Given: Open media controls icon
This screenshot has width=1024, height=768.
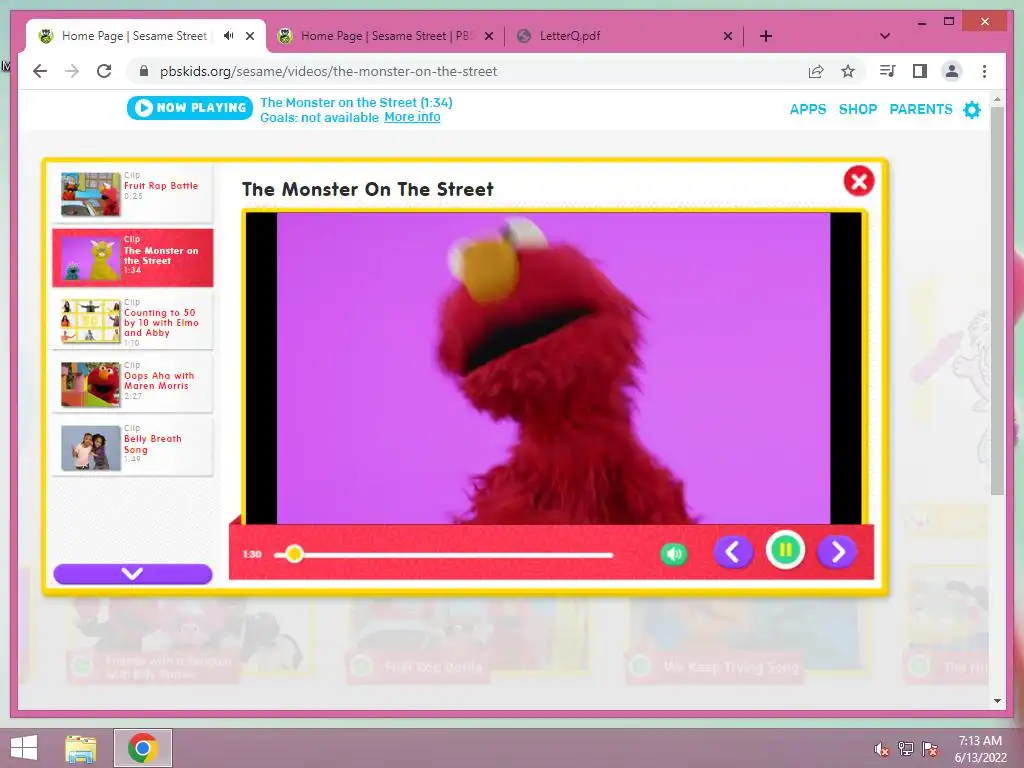Looking at the screenshot, I should [x=888, y=71].
